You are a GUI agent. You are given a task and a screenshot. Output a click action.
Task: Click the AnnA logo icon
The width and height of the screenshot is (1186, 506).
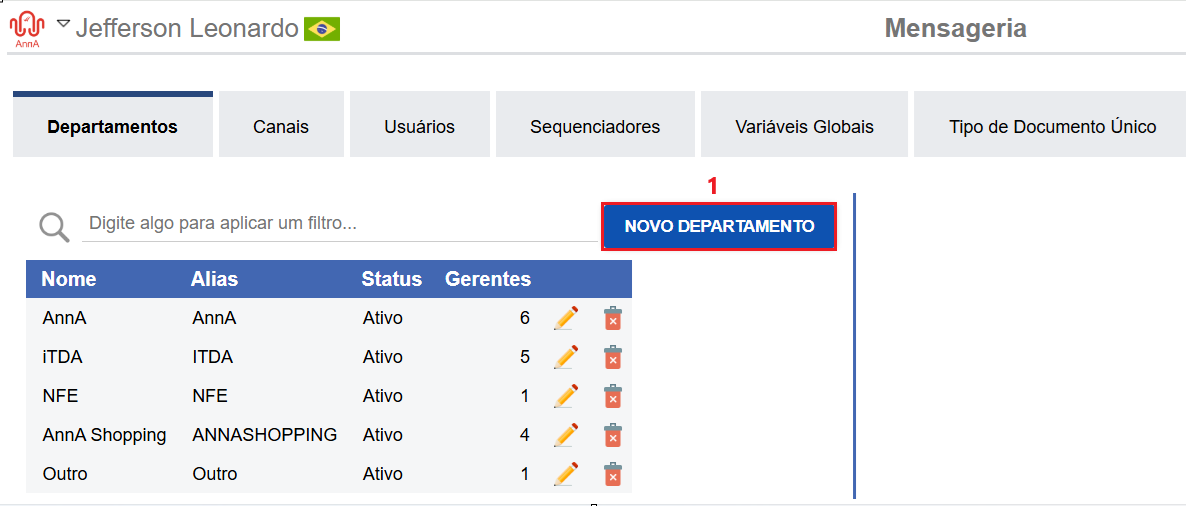point(27,29)
